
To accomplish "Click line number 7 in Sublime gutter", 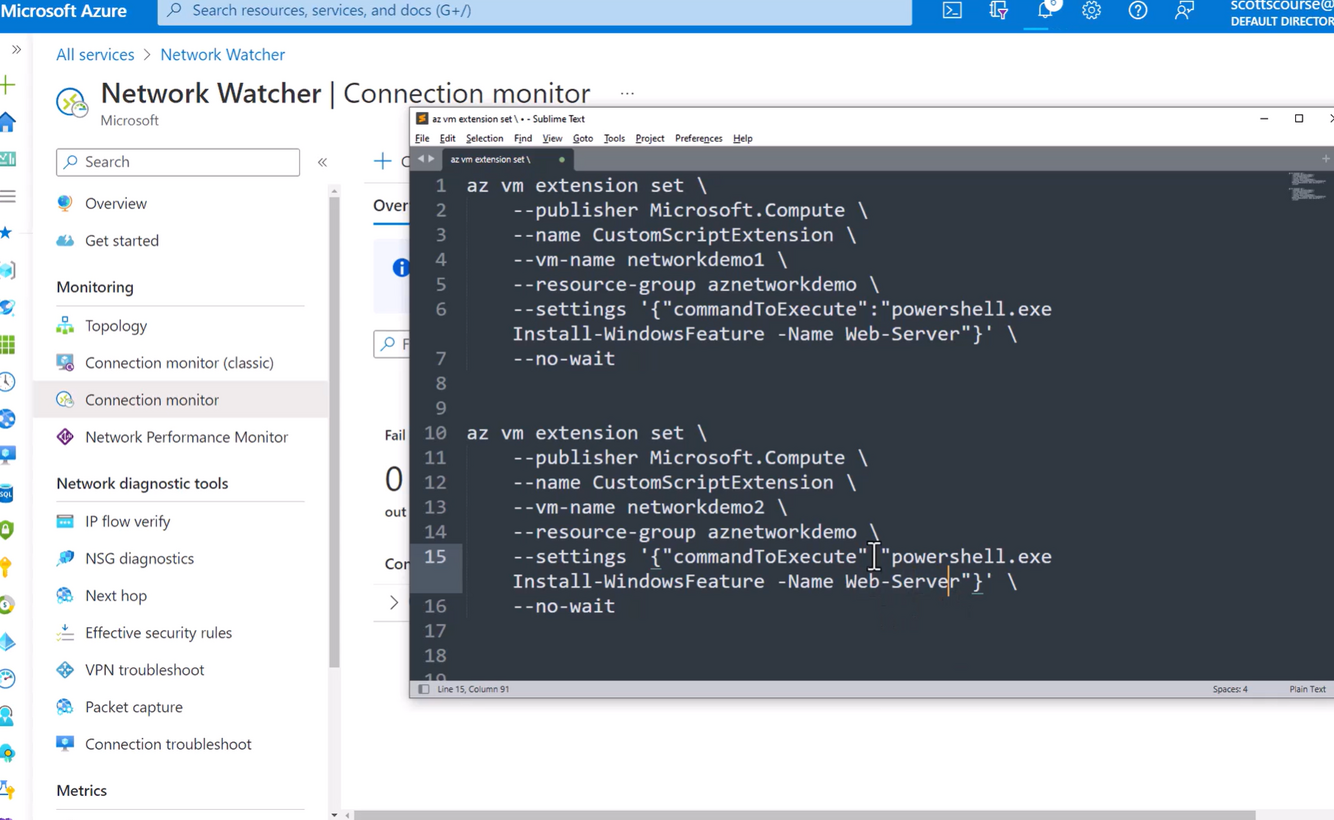I will click(440, 358).
